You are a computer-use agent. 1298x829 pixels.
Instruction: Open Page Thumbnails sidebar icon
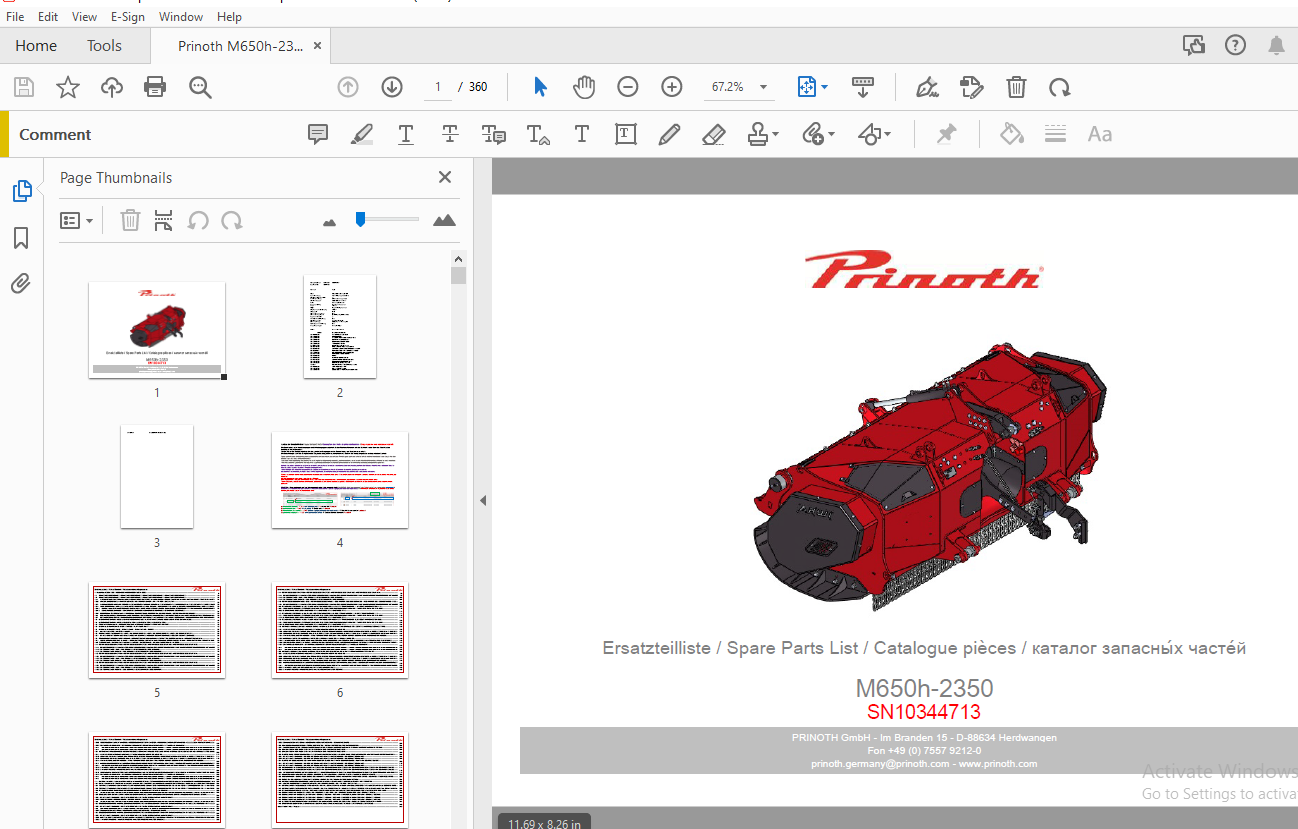[22, 191]
